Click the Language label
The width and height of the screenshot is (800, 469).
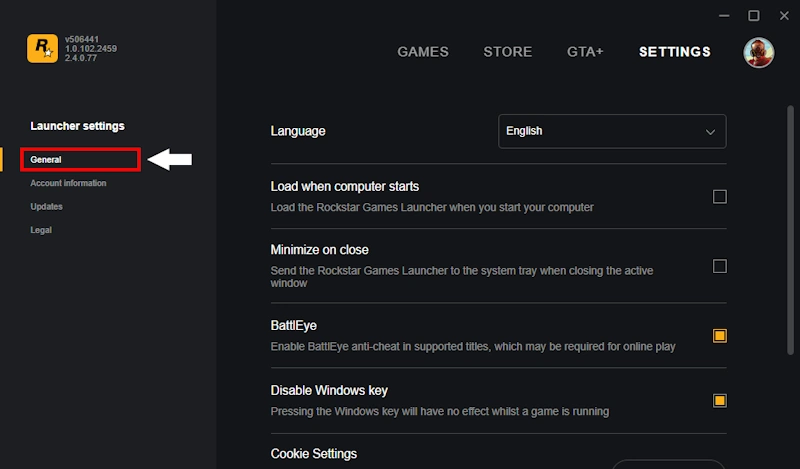click(x=298, y=131)
